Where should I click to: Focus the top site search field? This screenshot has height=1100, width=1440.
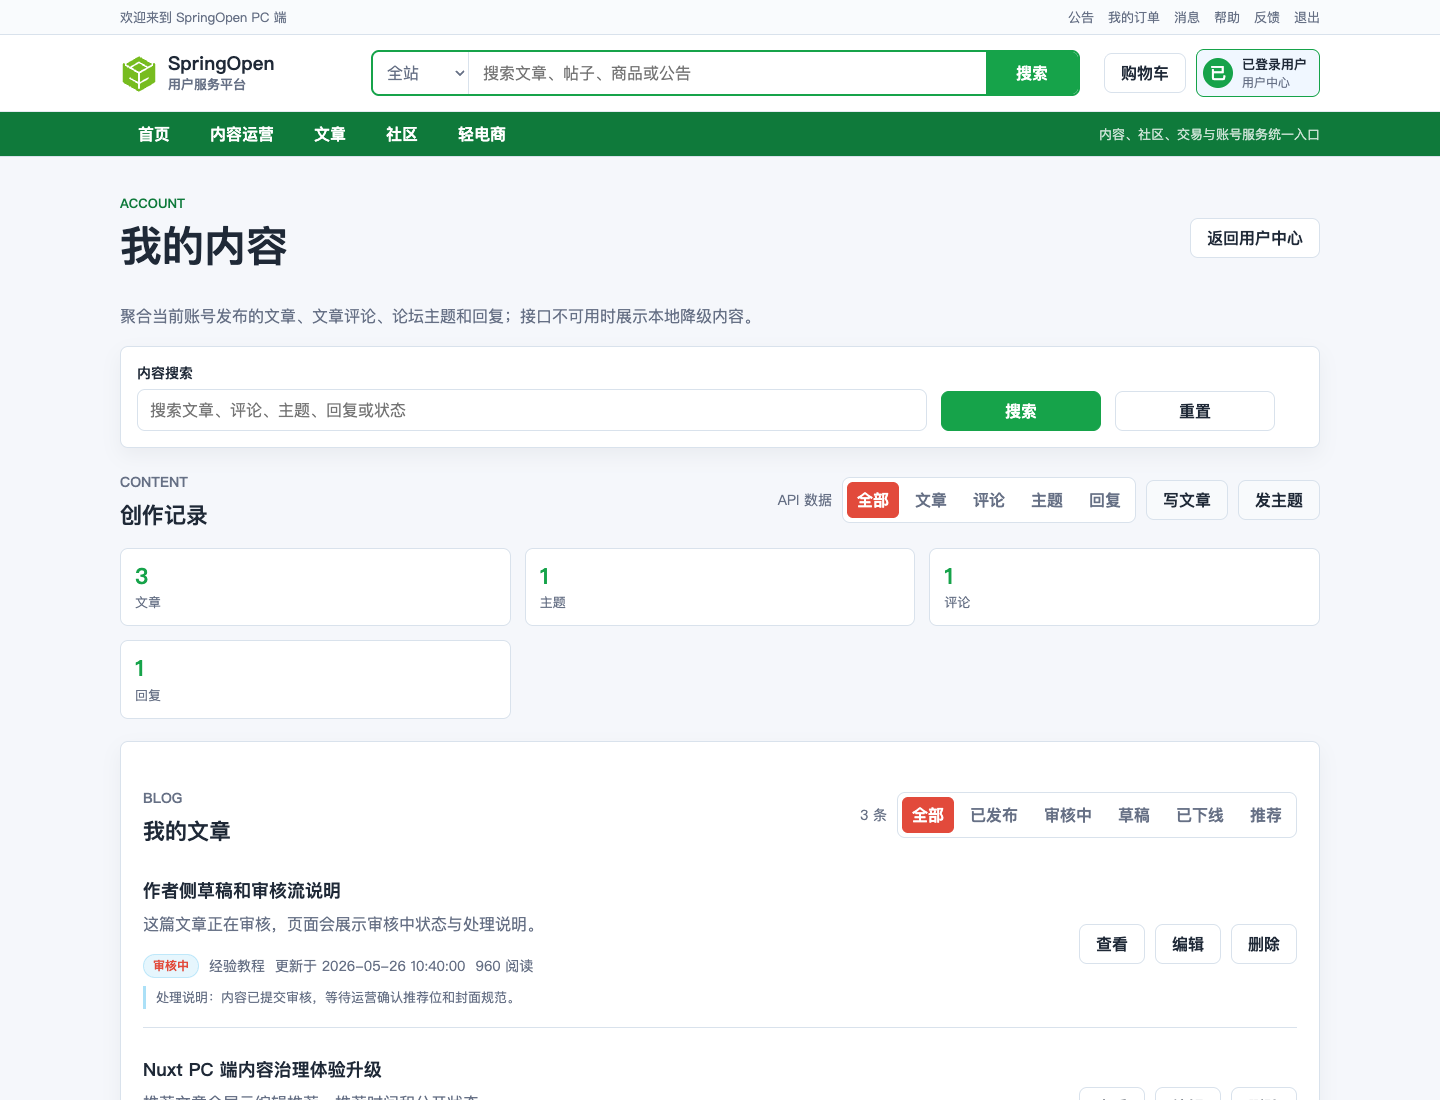(727, 73)
